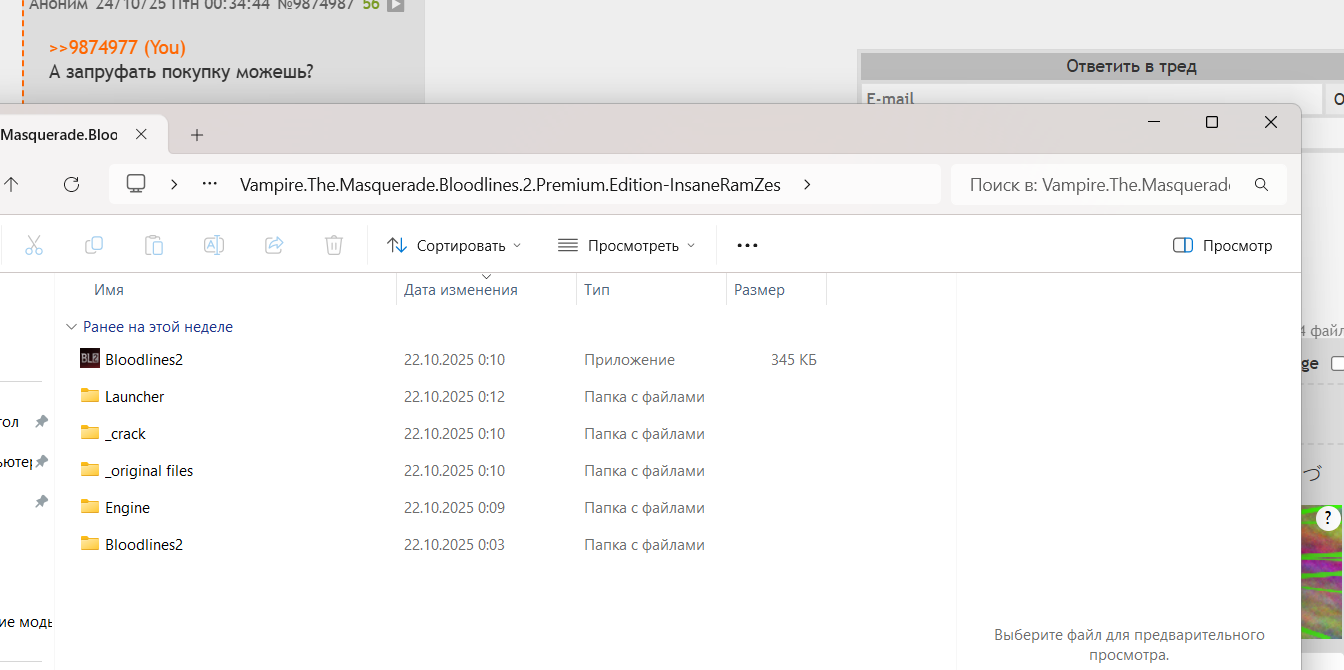The image size is (1344, 670).
Task: Toggle the Preview pane (Просмотр) button
Action: tap(1223, 245)
